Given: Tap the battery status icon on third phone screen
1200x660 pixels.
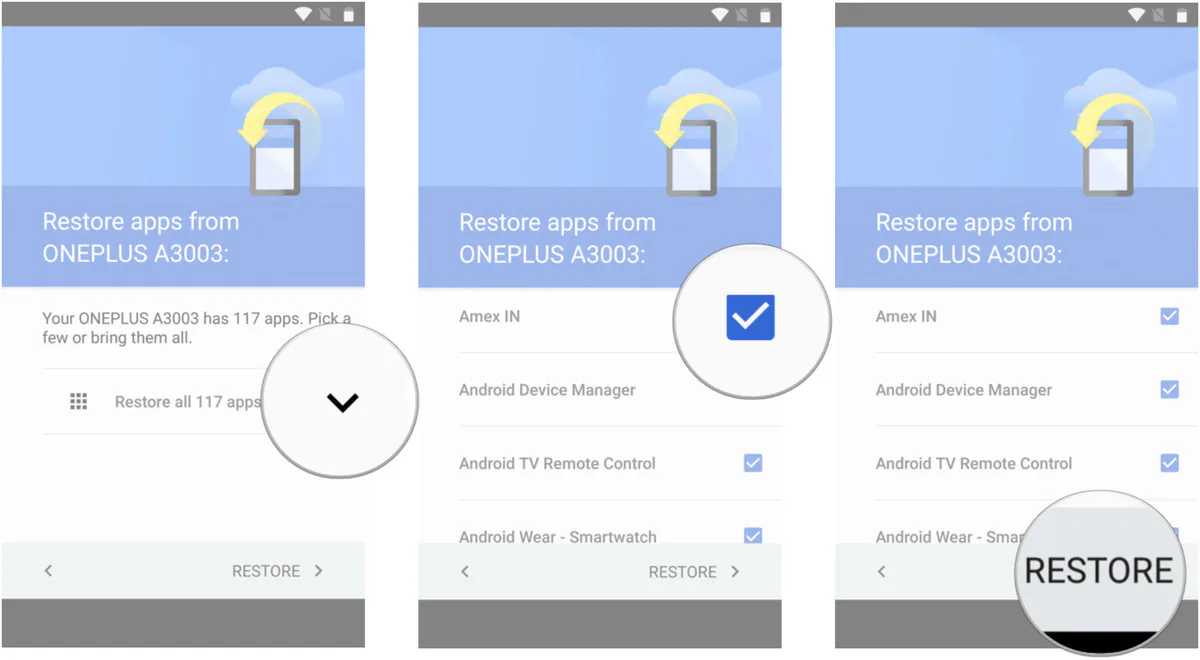Looking at the screenshot, I should [x=1182, y=14].
